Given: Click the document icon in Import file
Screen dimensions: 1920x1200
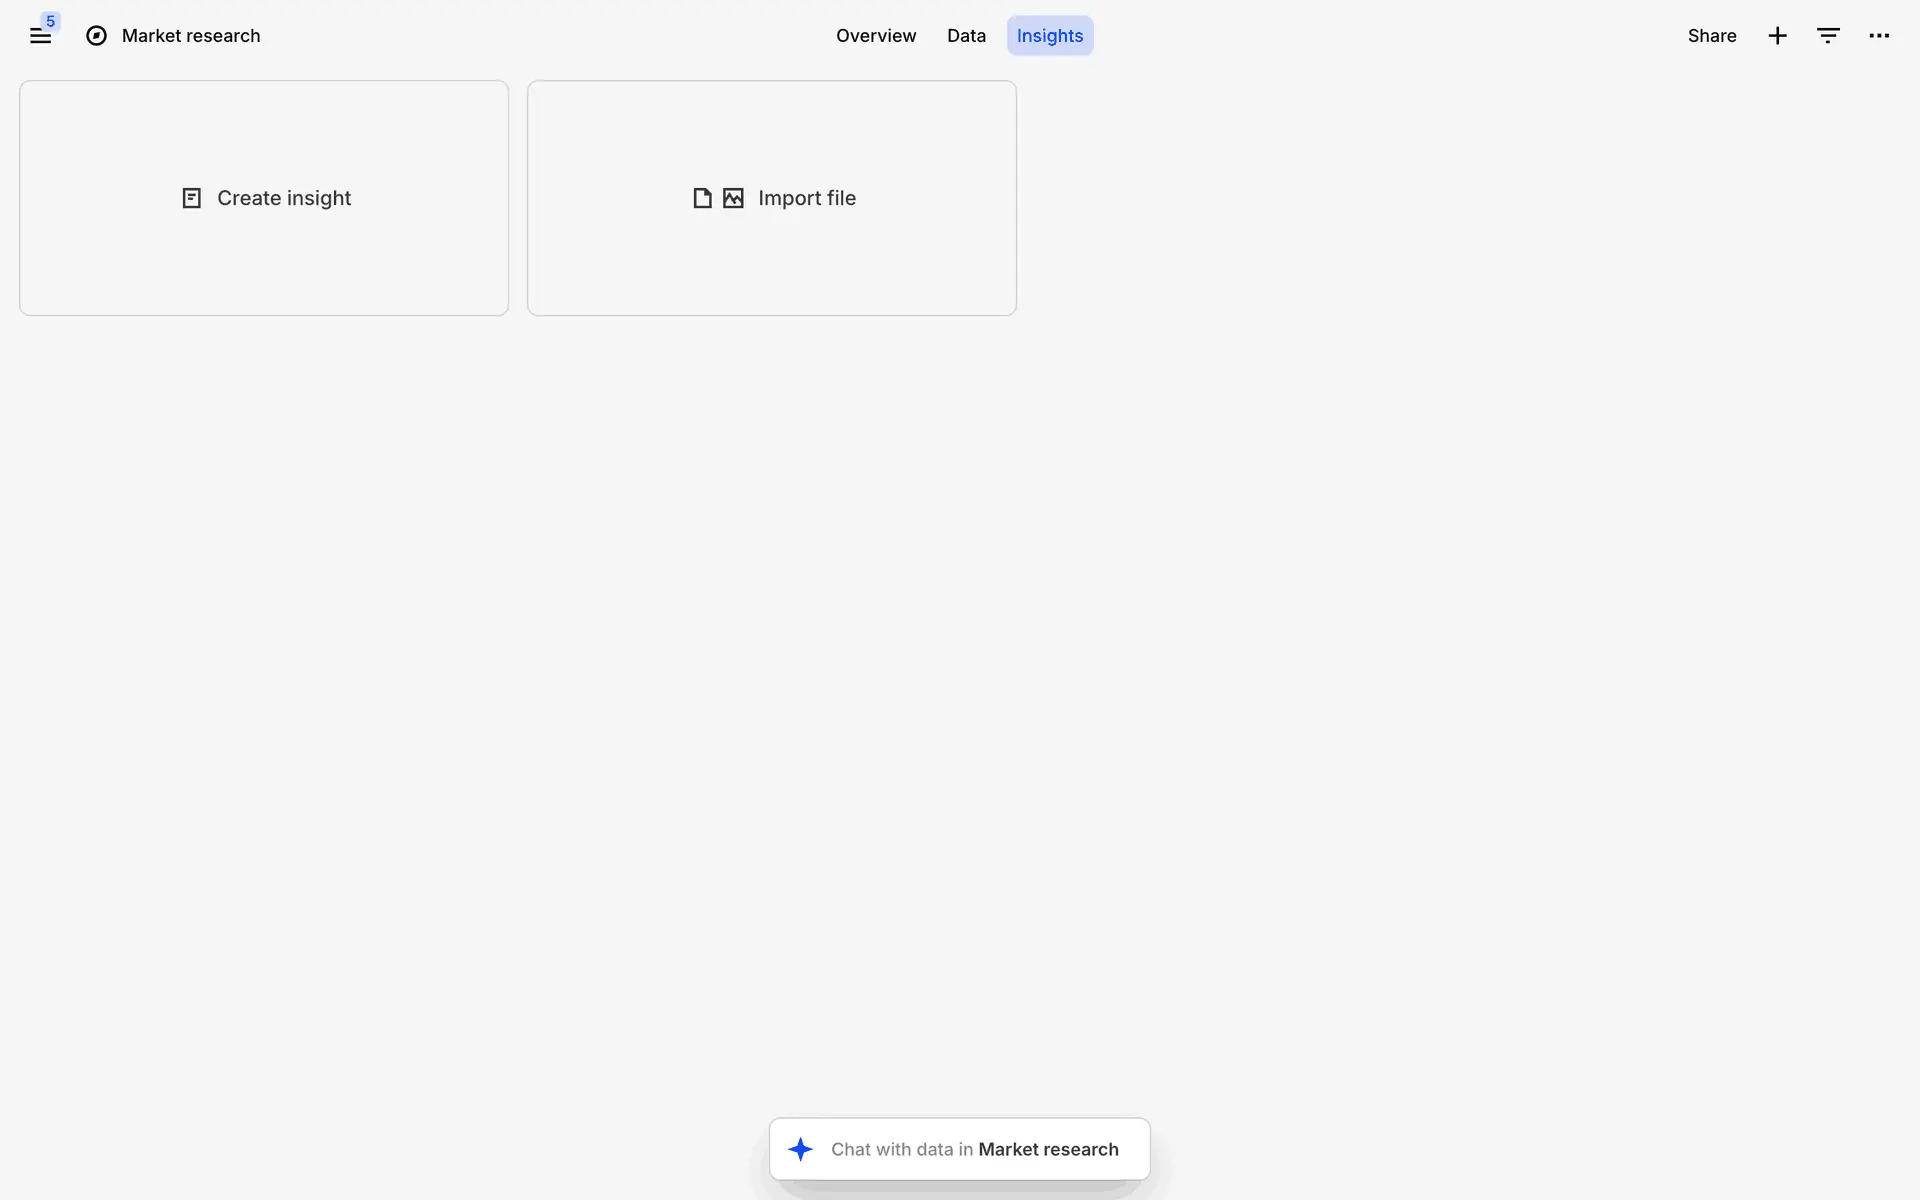Looking at the screenshot, I should 703,198.
